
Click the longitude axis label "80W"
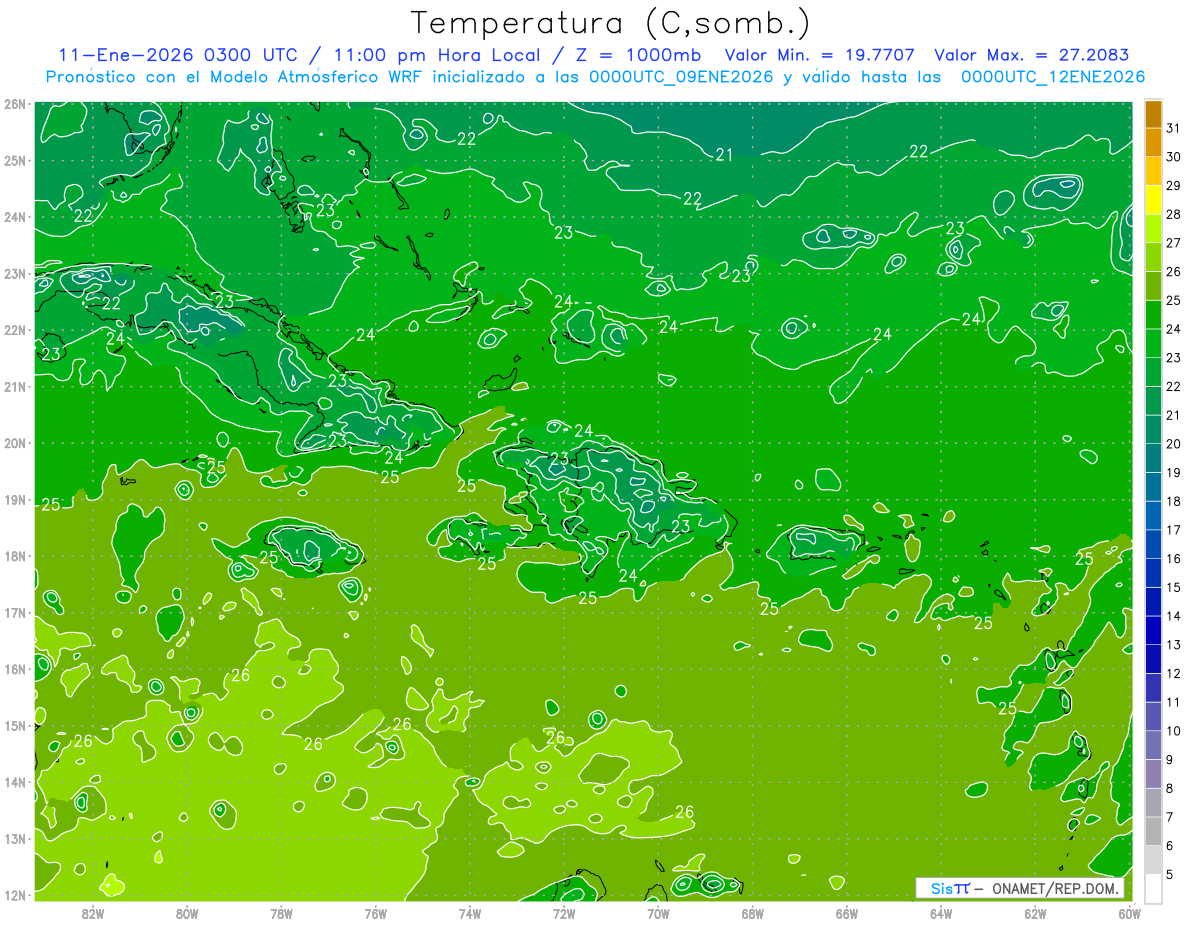[x=187, y=914]
